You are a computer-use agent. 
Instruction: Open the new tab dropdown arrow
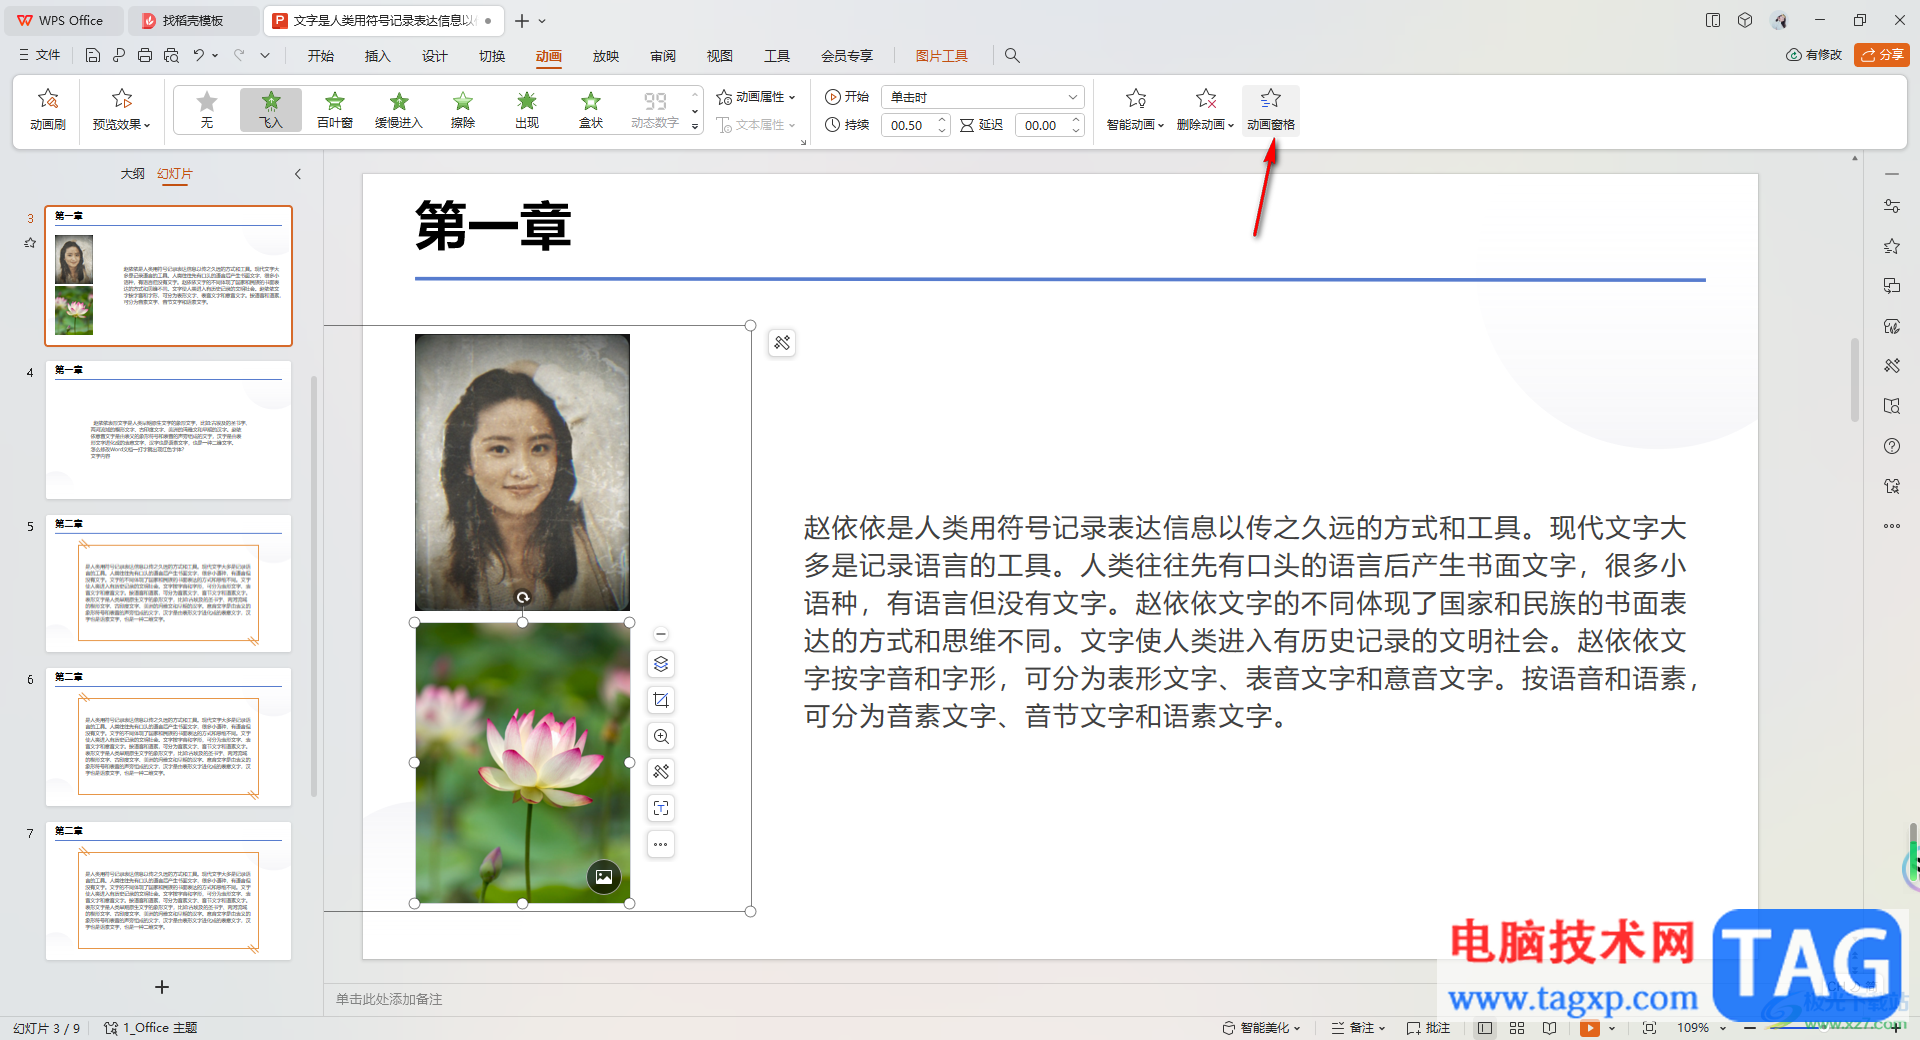543,20
